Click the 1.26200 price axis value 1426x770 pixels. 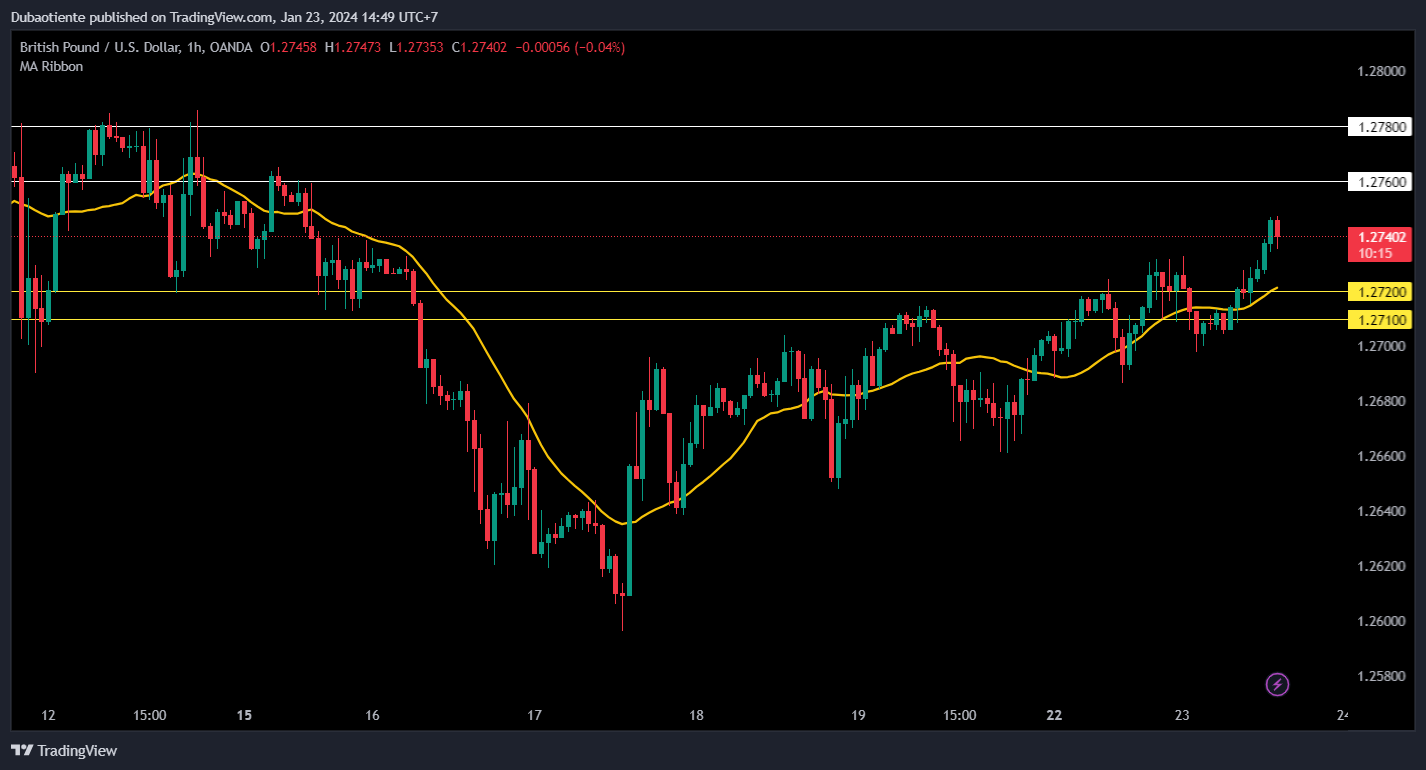[x=1380, y=567]
